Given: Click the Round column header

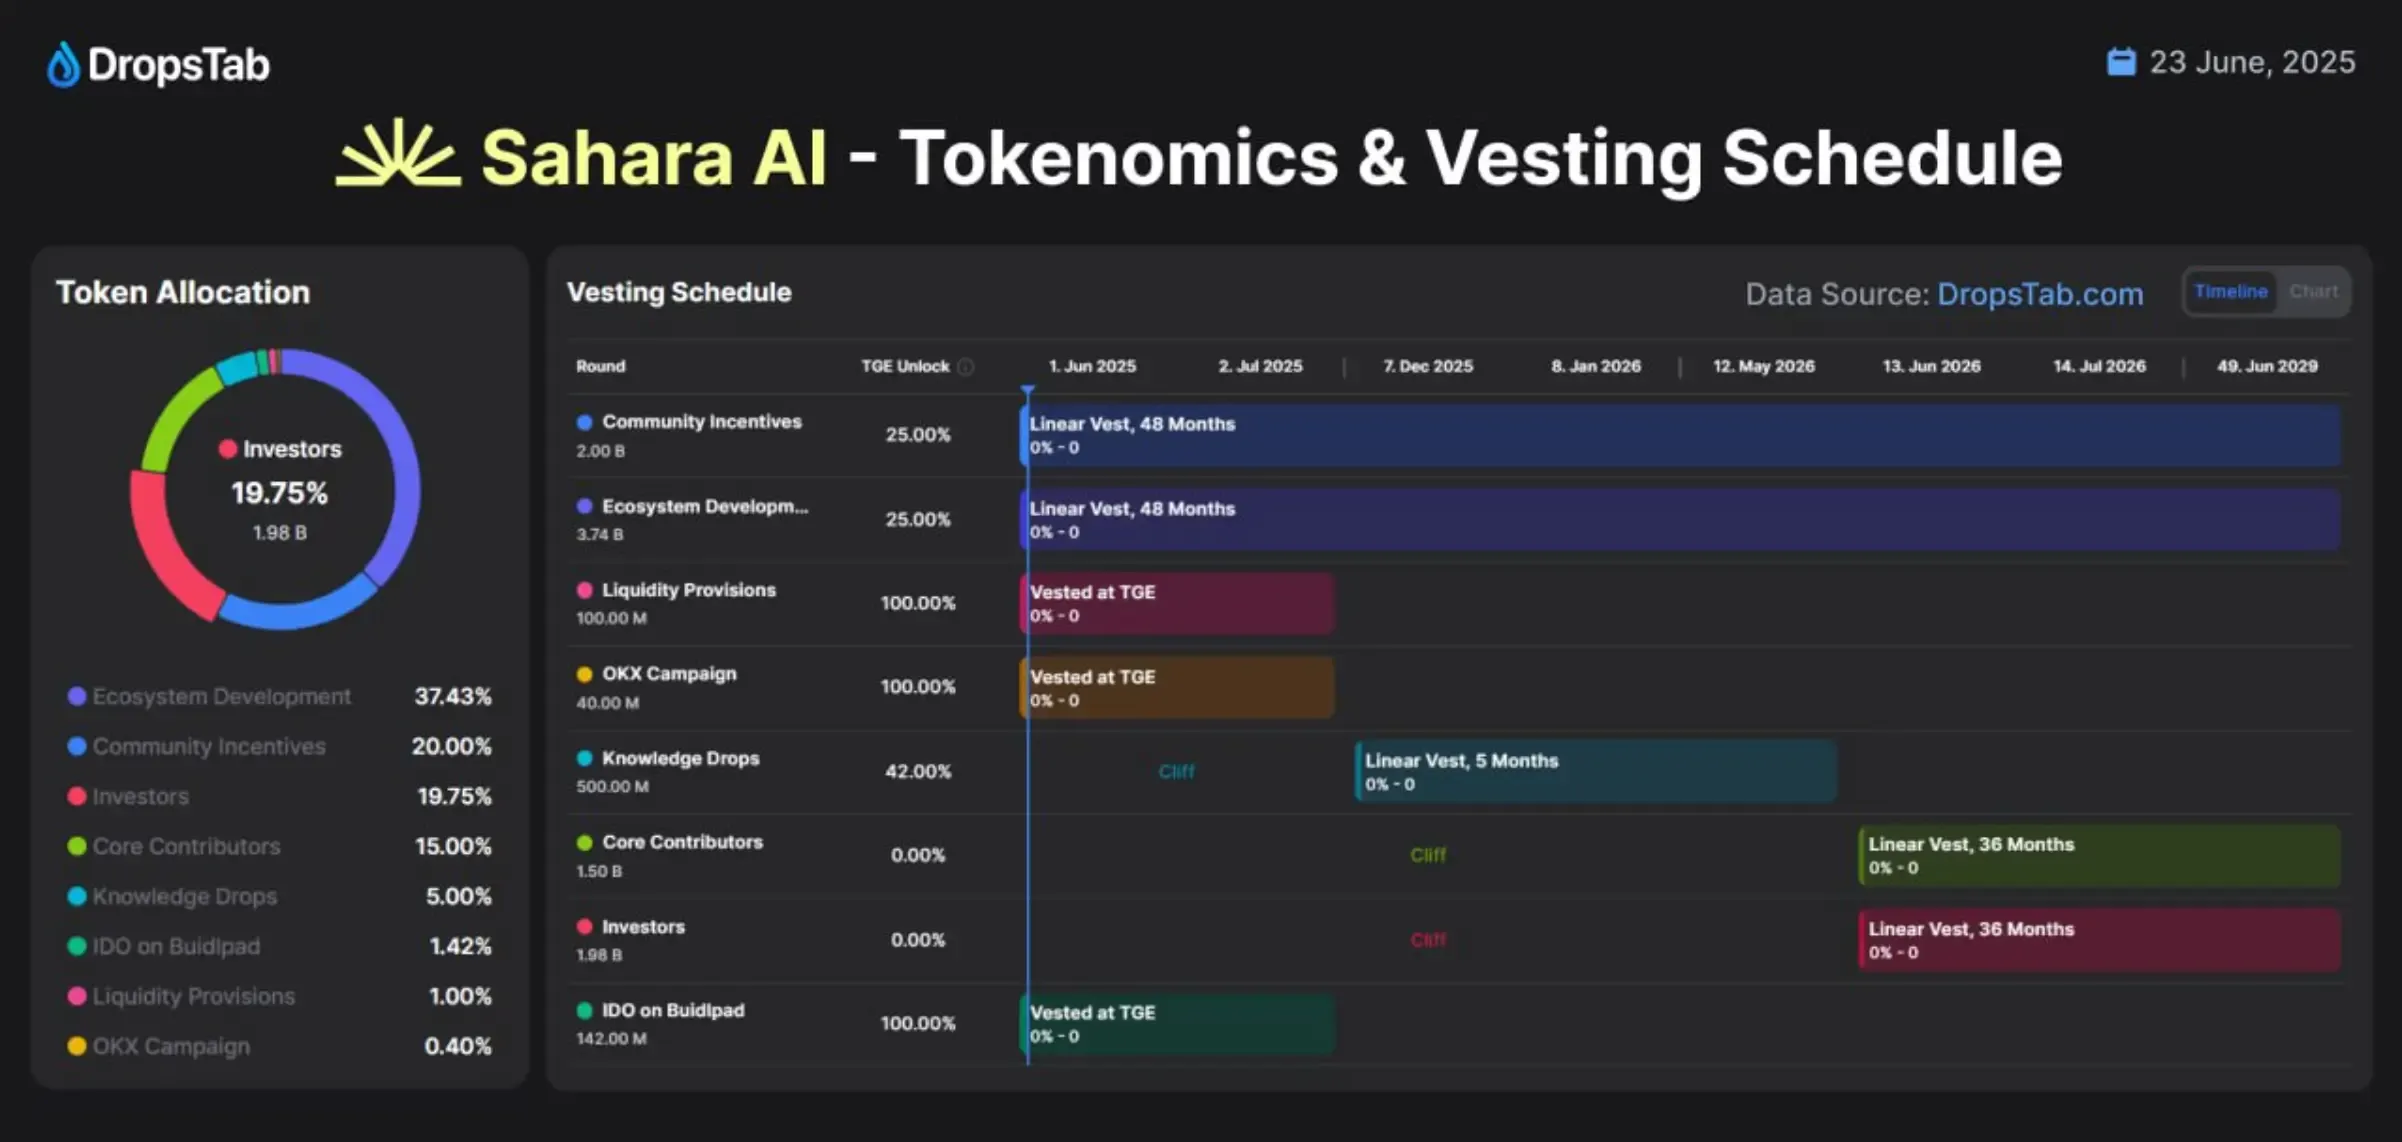Looking at the screenshot, I should pos(600,367).
